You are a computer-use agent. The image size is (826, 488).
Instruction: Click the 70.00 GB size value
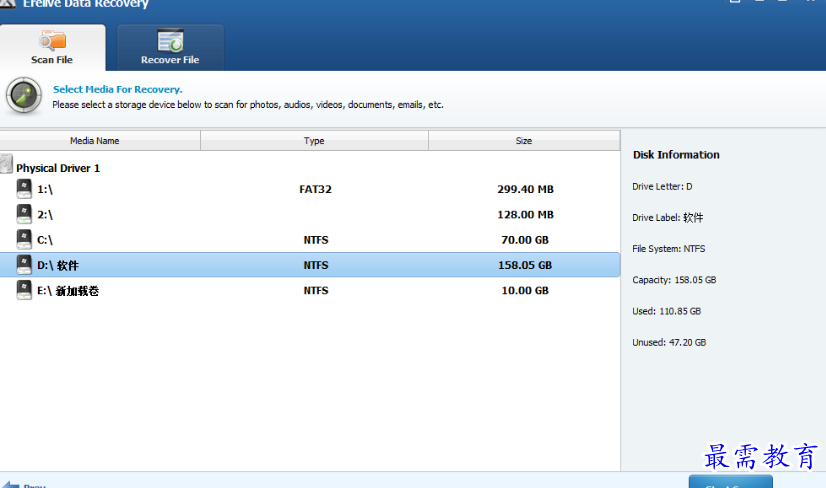coord(525,240)
